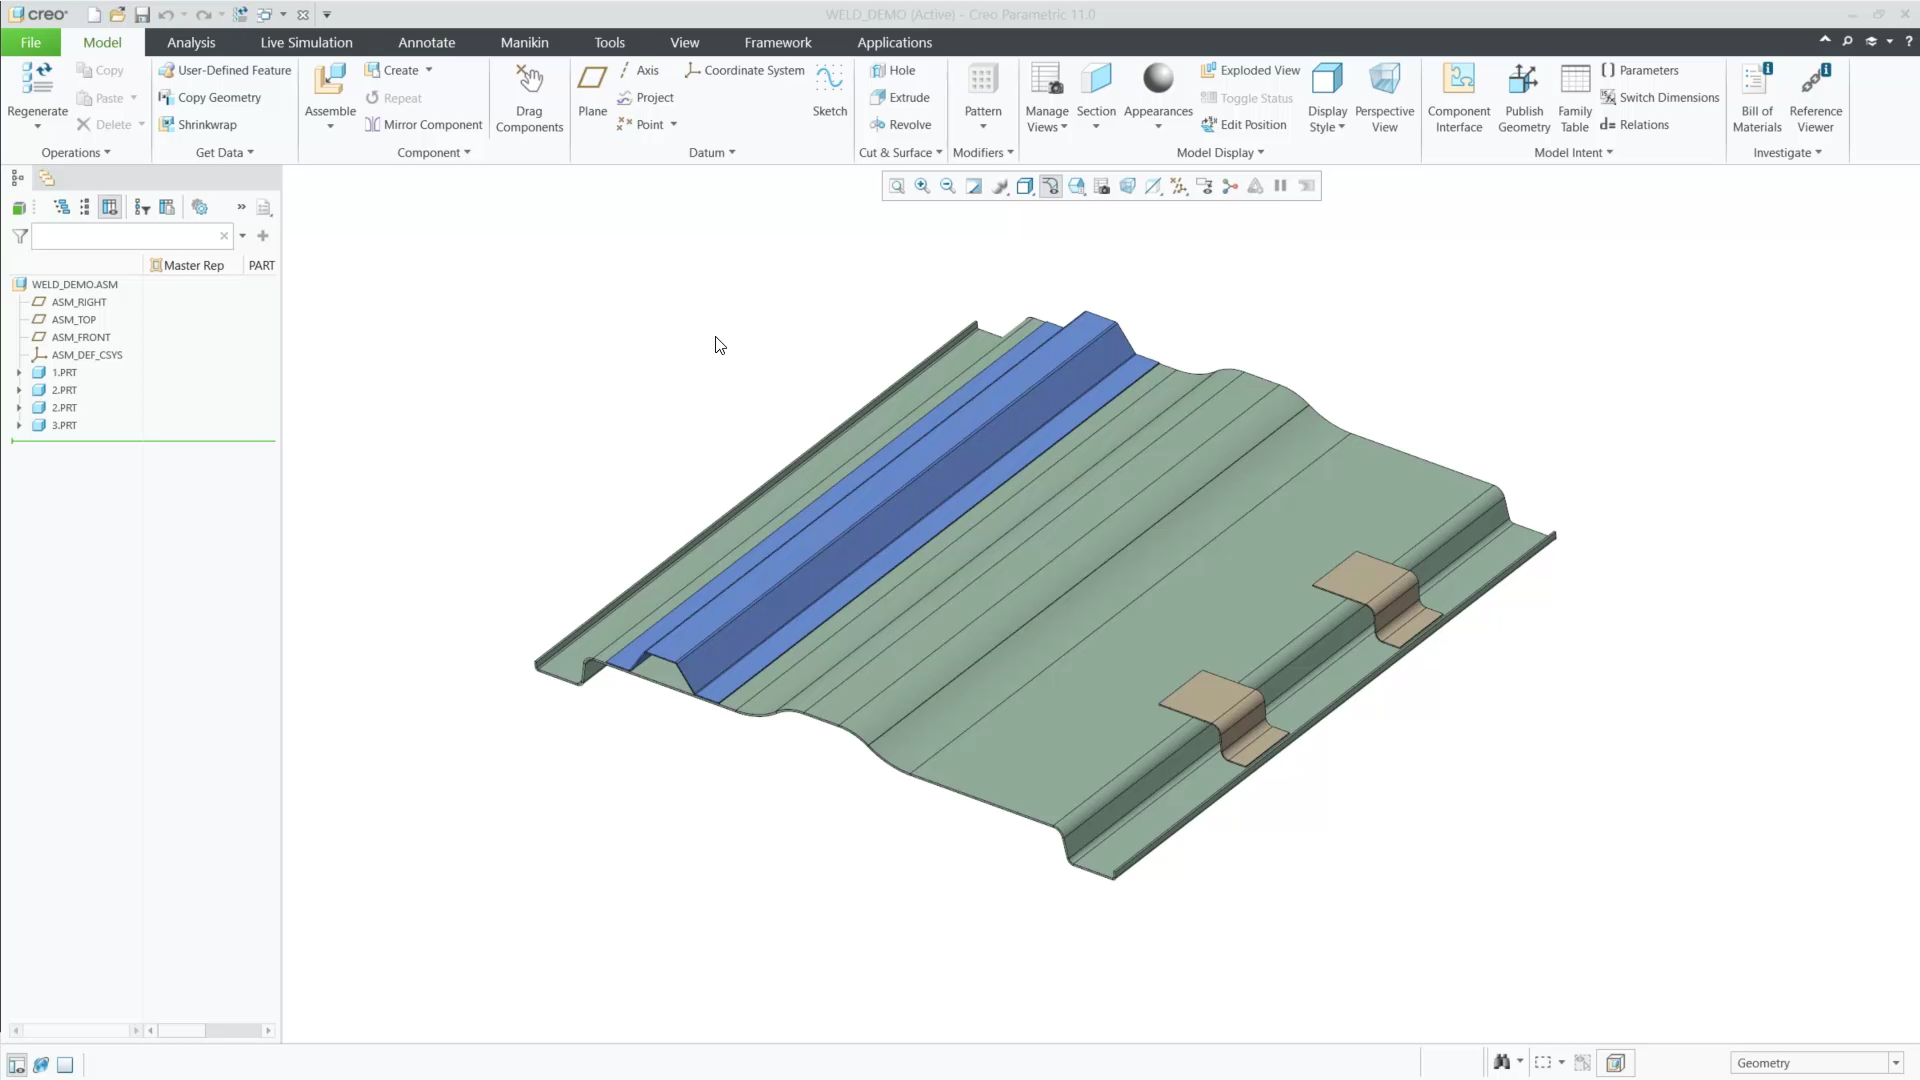Toggle annotation display in graphics toolbar
This screenshot has width=1920, height=1080.
point(1204,186)
